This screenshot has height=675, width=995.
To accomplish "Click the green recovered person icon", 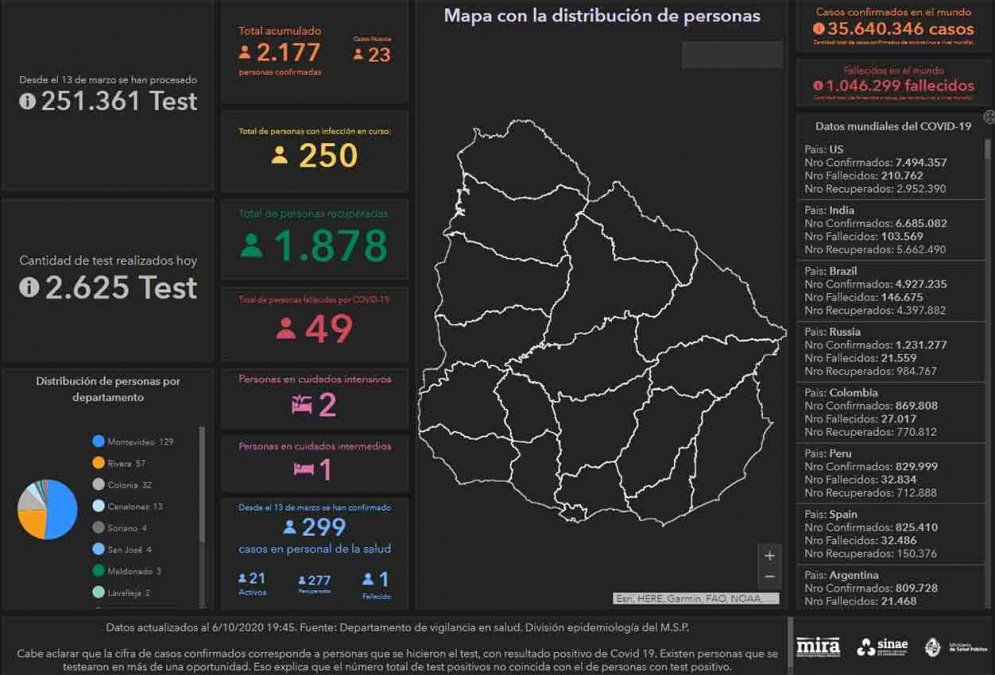I will coord(252,245).
